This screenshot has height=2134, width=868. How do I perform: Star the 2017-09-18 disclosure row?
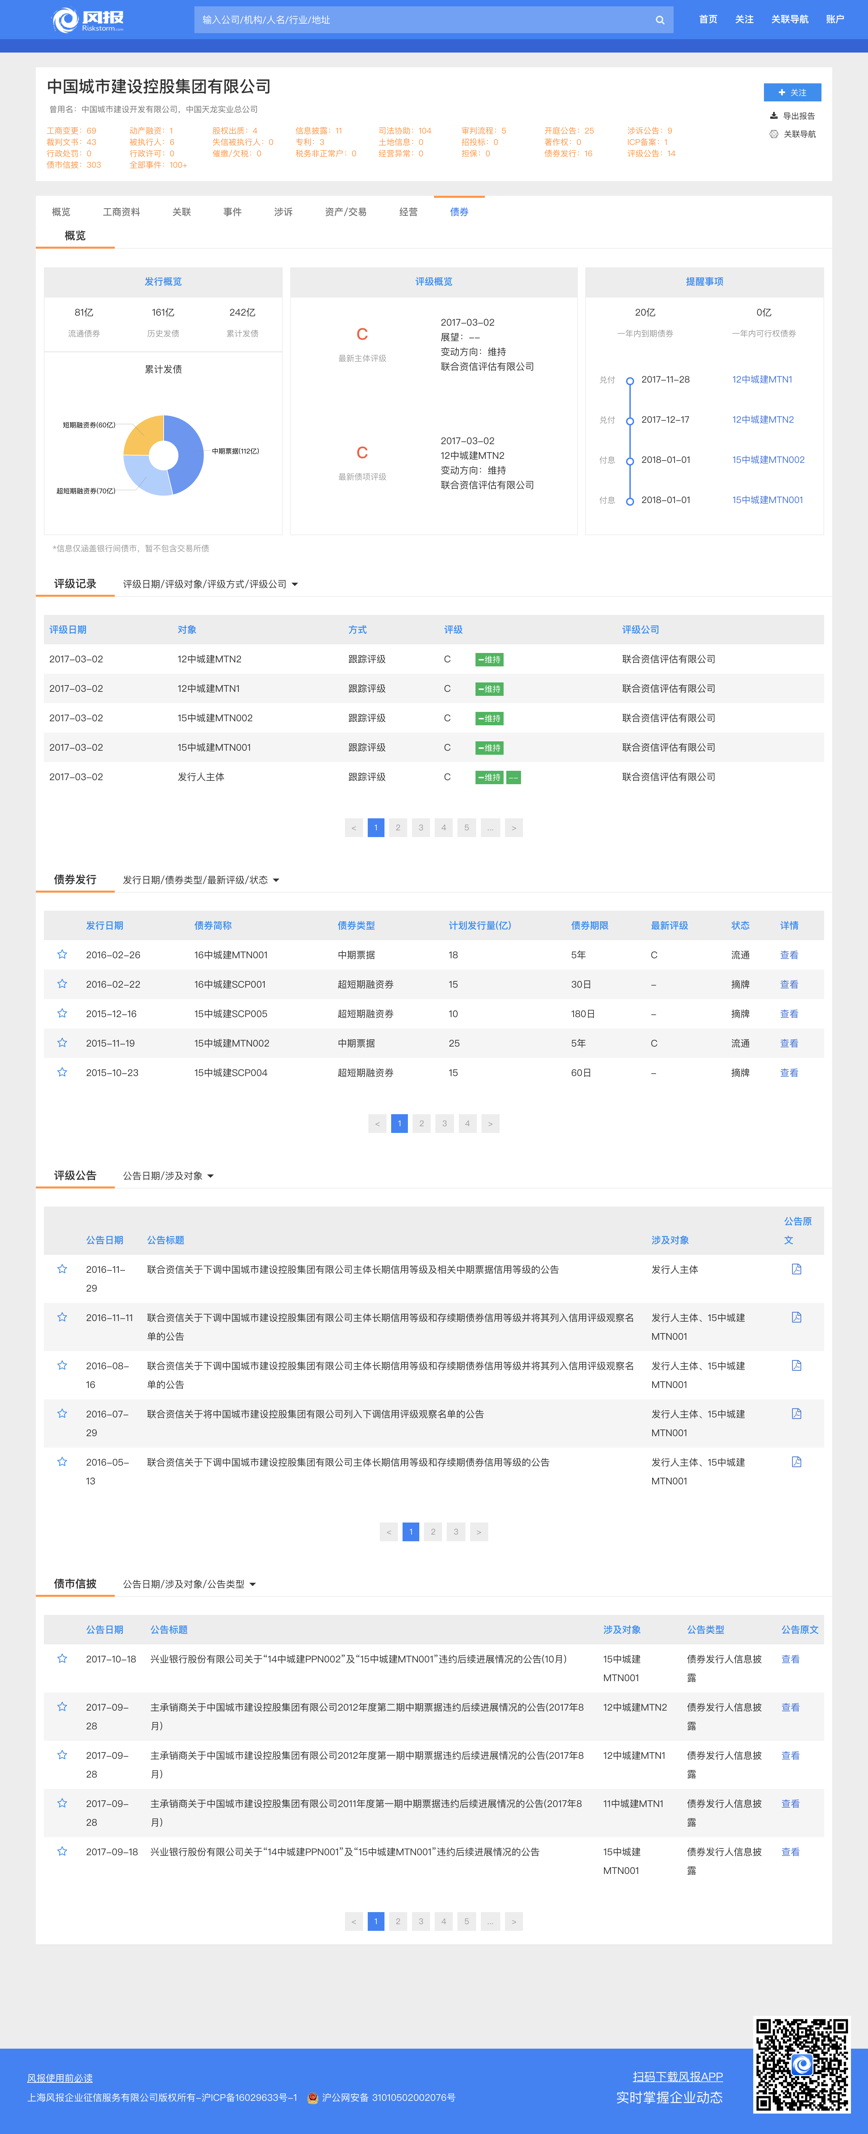[x=62, y=1851]
